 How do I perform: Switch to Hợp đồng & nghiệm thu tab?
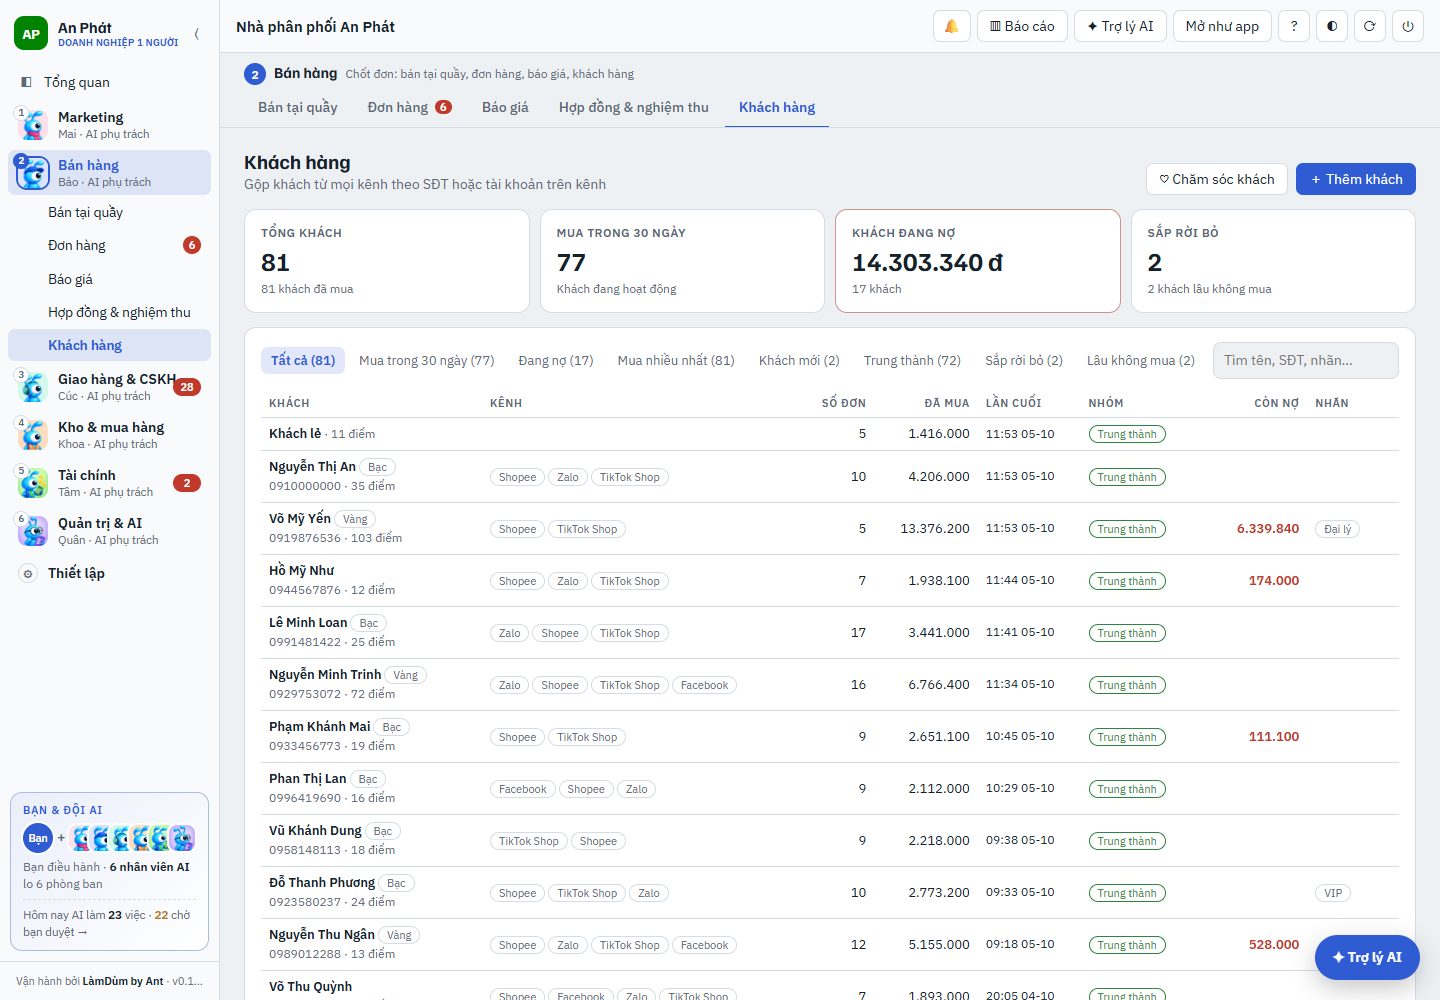(x=634, y=107)
